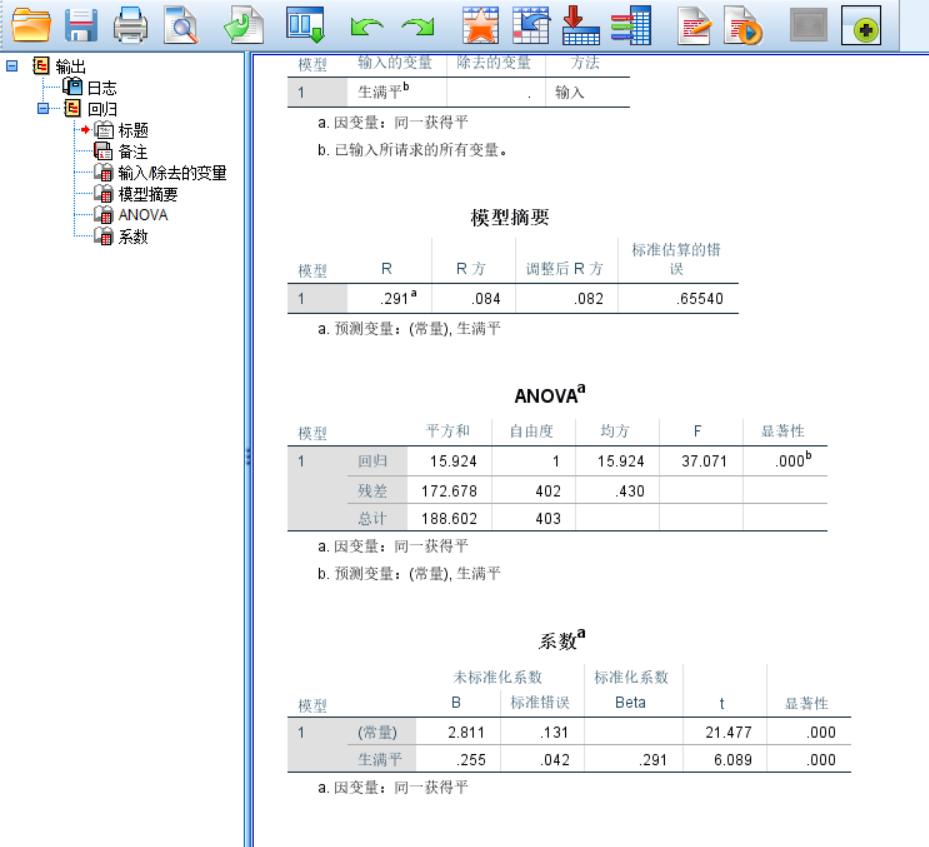Screen dimensions: 929x847
Task: Click the regression sum of squares 15.924
Action: click(453, 461)
